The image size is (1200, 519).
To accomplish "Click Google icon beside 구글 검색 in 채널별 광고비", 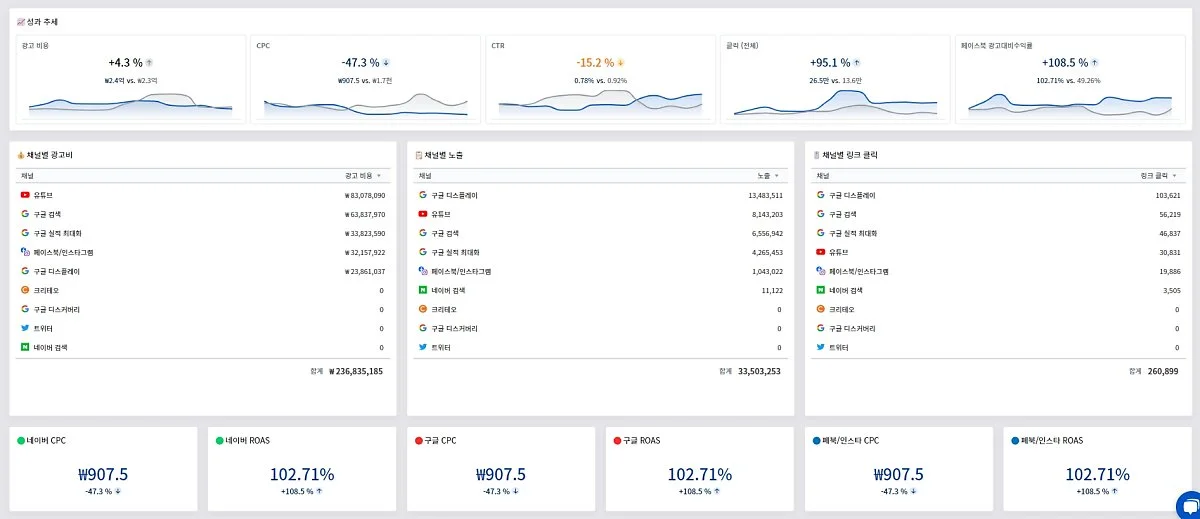I will 25,214.
